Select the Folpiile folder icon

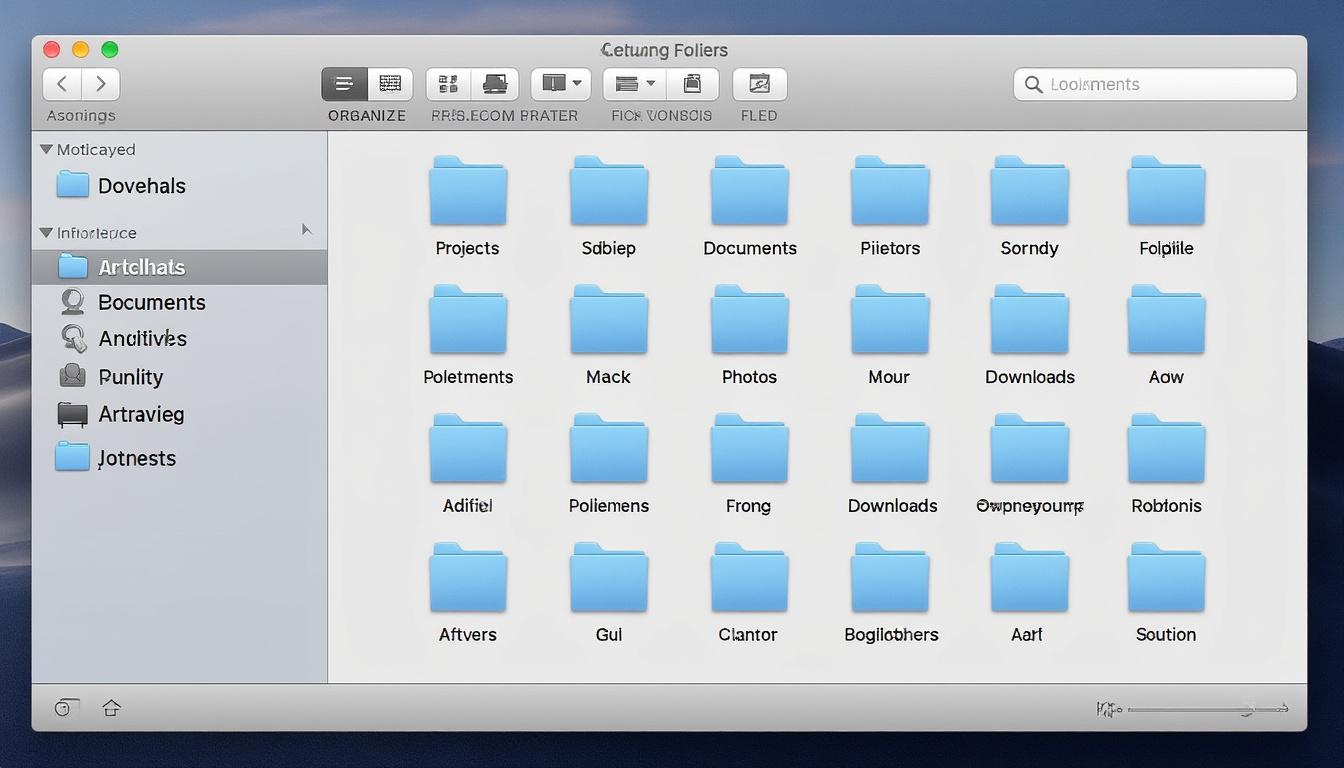click(x=1166, y=190)
